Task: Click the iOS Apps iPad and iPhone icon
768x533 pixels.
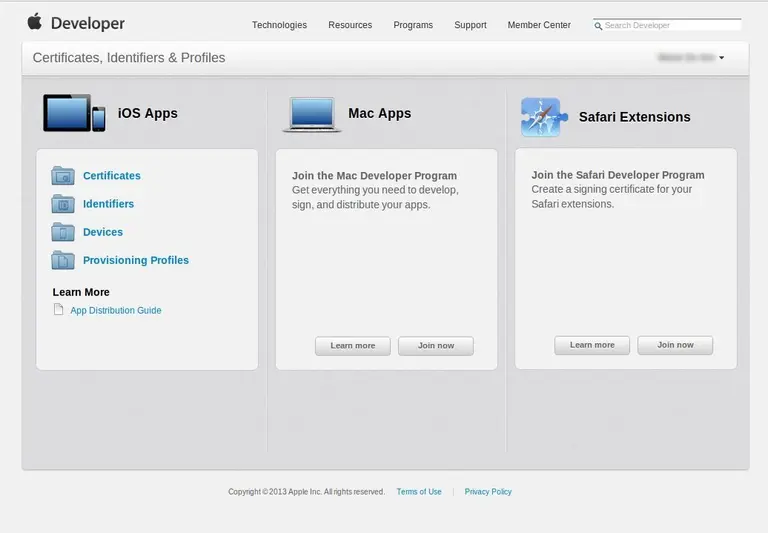Action: click(74, 113)
